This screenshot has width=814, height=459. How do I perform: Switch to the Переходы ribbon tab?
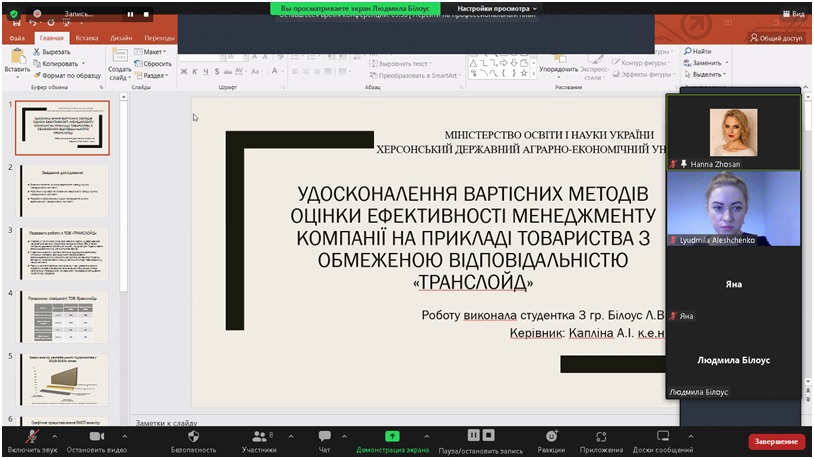pos(159,38)
